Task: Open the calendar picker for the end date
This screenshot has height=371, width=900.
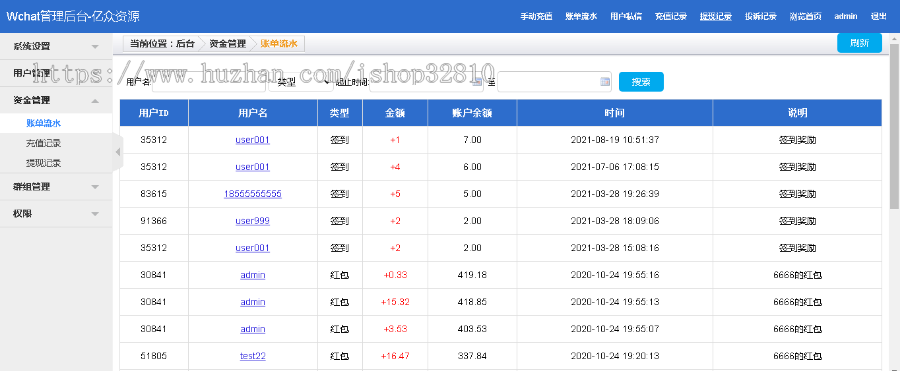Action: point(605,82)
